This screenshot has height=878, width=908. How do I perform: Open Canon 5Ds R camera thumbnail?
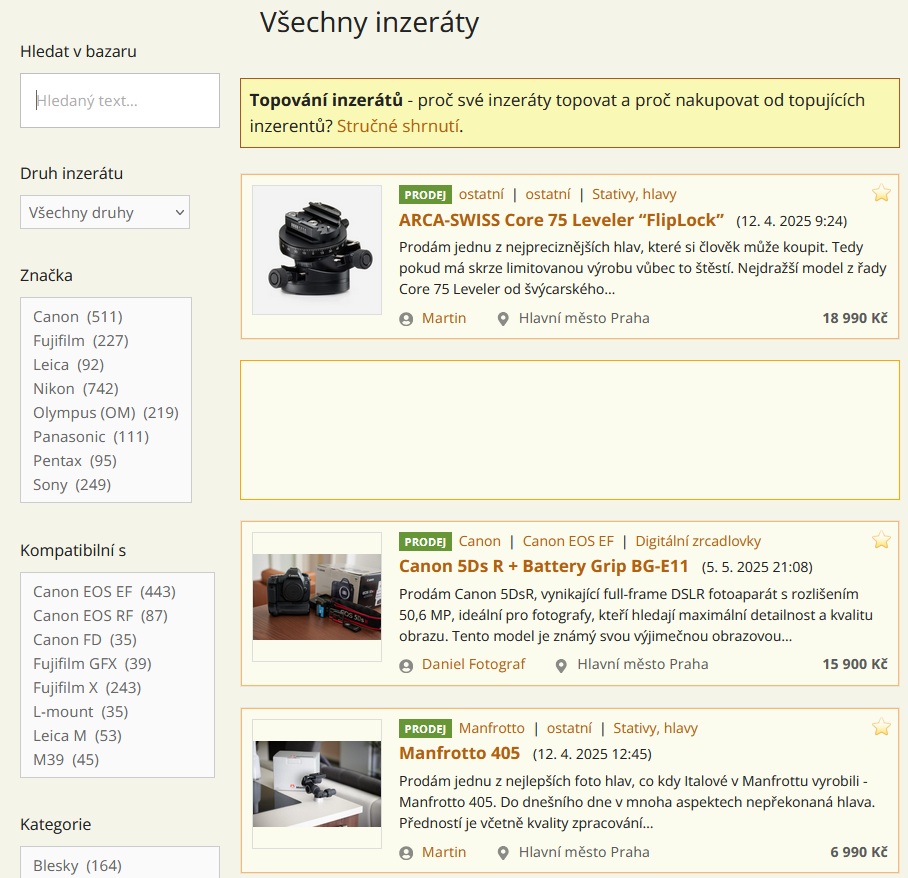(x=317, y=597)
